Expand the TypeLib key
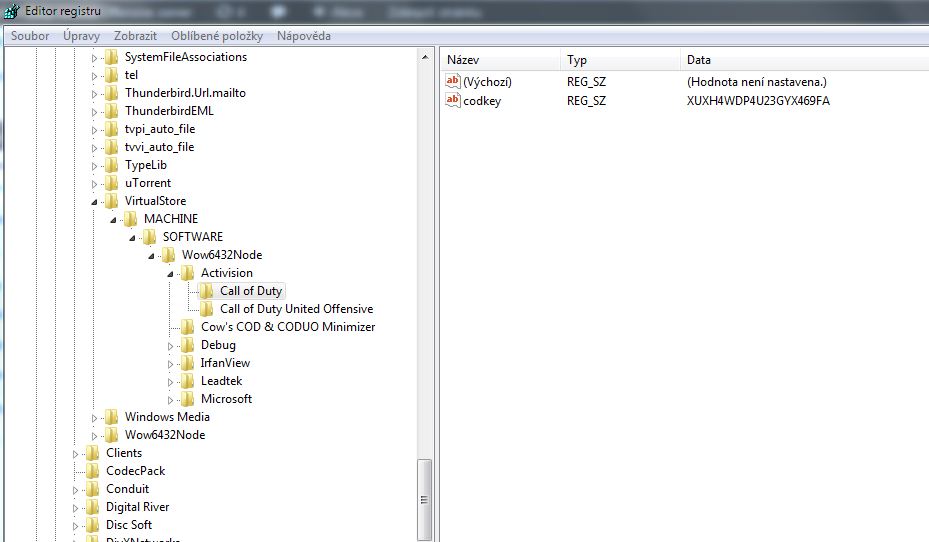The height and width of the screenshot is (542, 929). click(94, 166)
